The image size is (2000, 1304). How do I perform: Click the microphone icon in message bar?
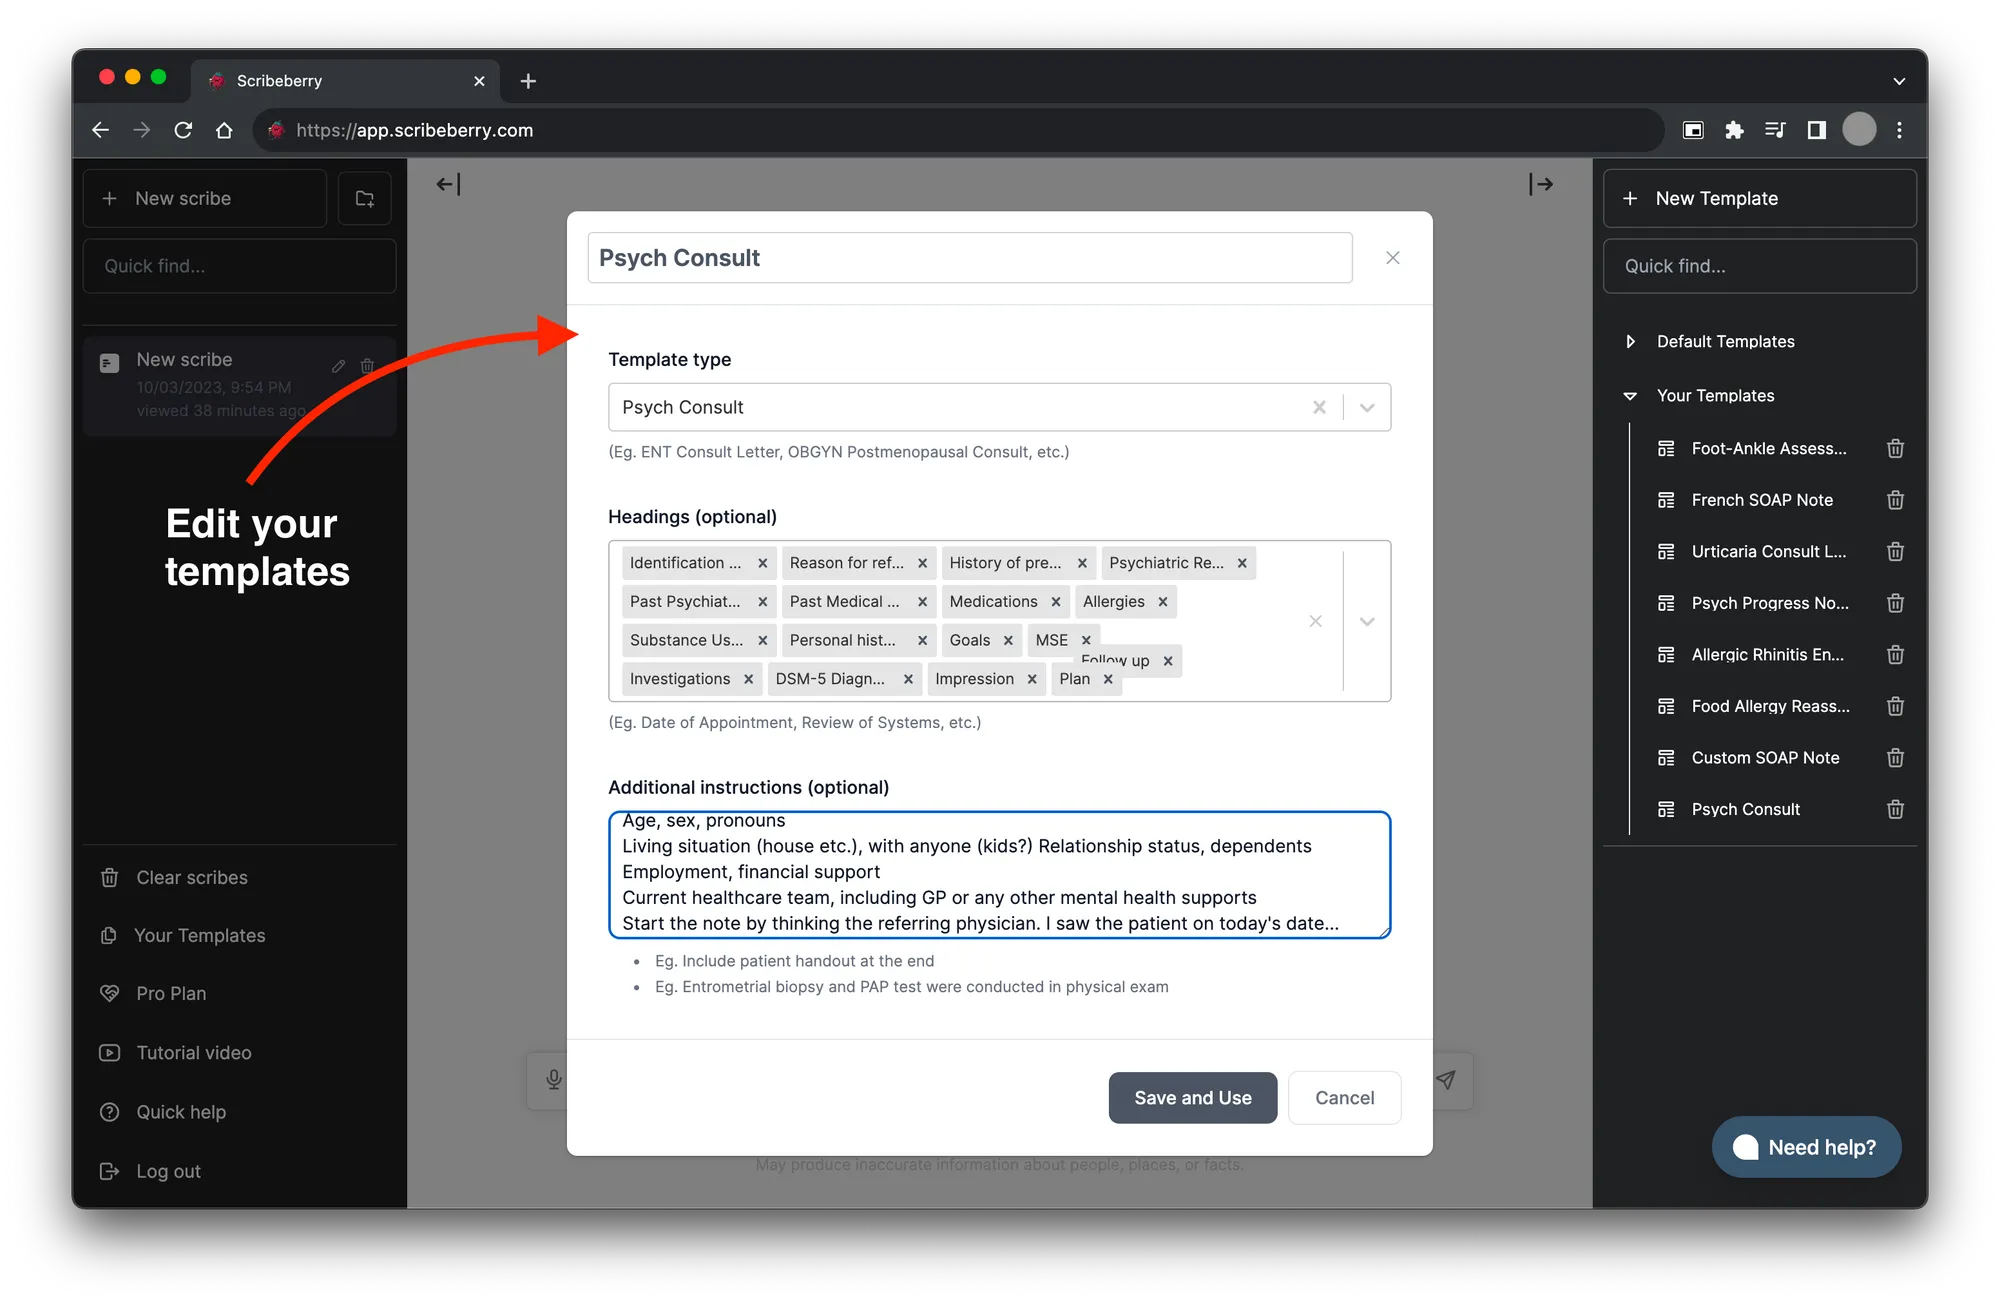point(554,1080)
